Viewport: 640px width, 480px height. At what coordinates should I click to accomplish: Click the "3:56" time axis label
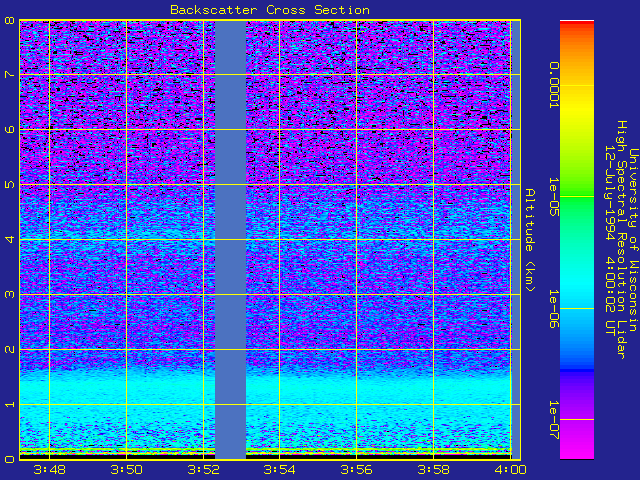(x=356, y=470)
